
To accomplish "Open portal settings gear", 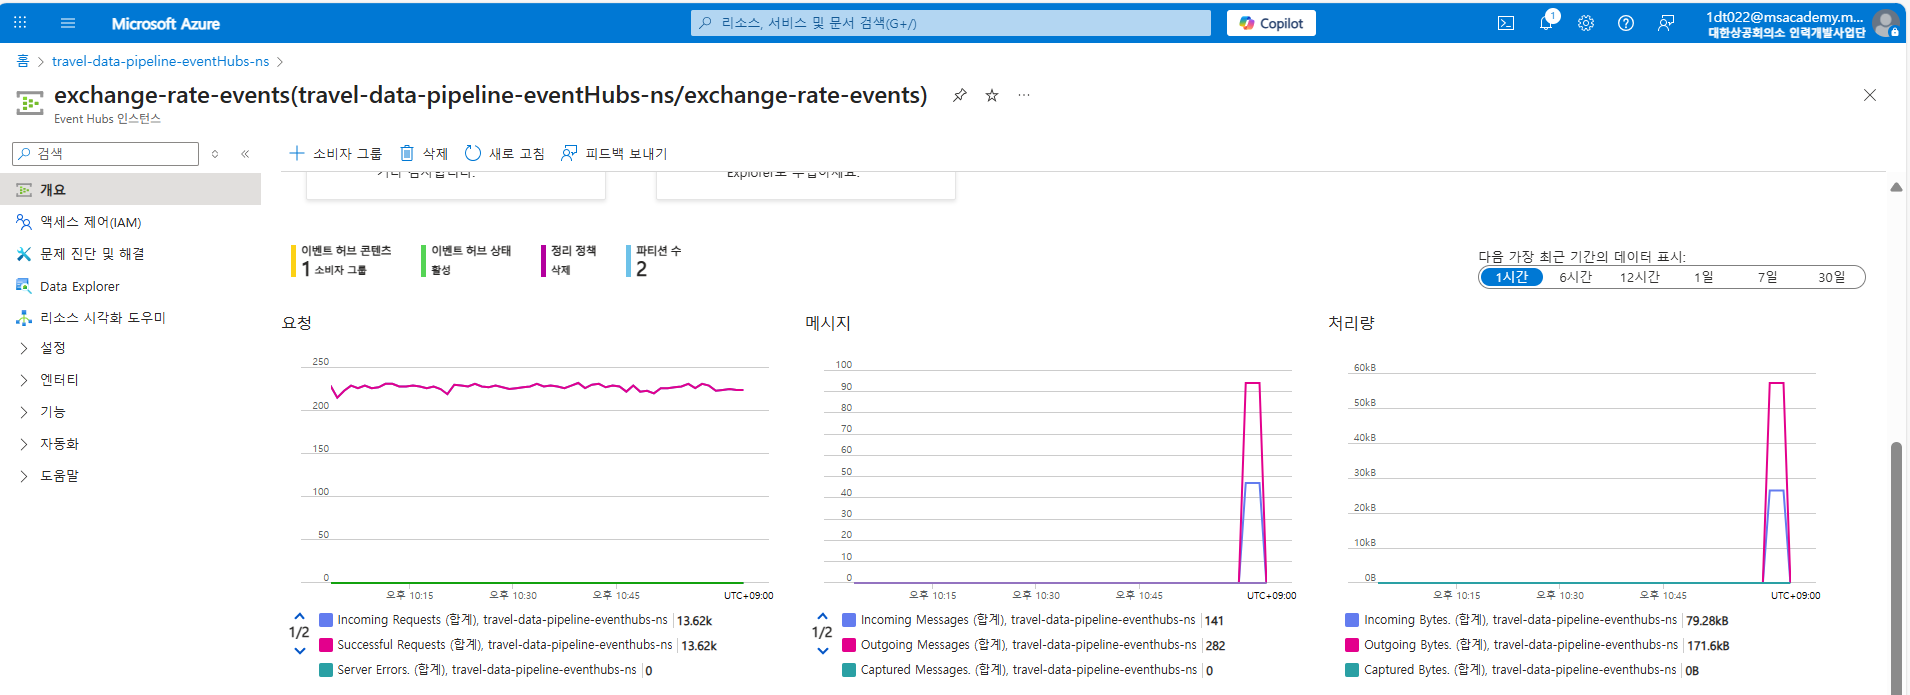I will click(x=1586, y=23).
